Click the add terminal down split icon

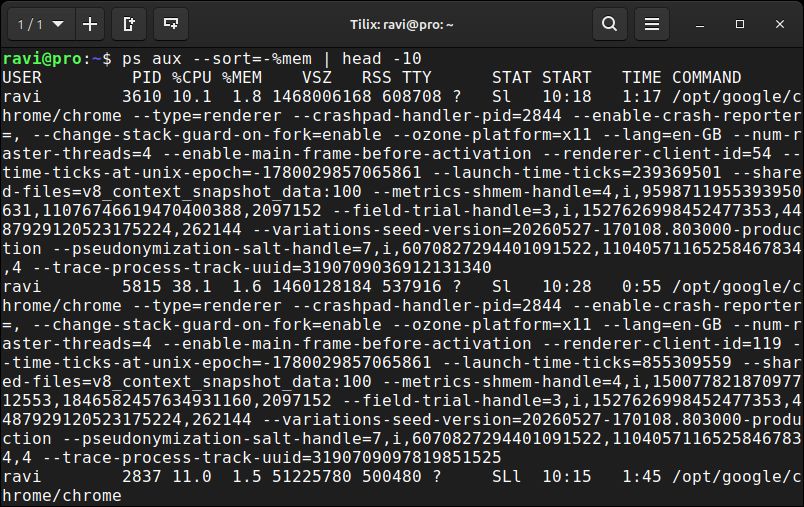171,24
